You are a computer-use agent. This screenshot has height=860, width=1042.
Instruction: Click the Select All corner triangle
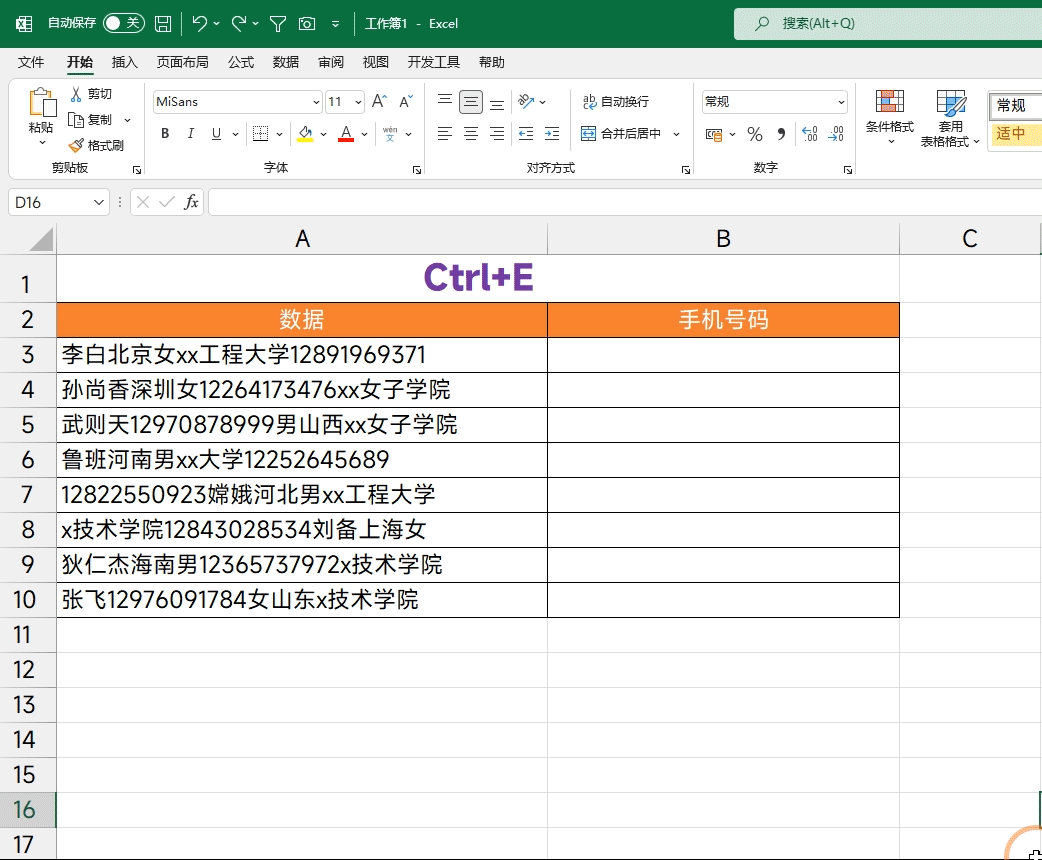click(41, 239)
